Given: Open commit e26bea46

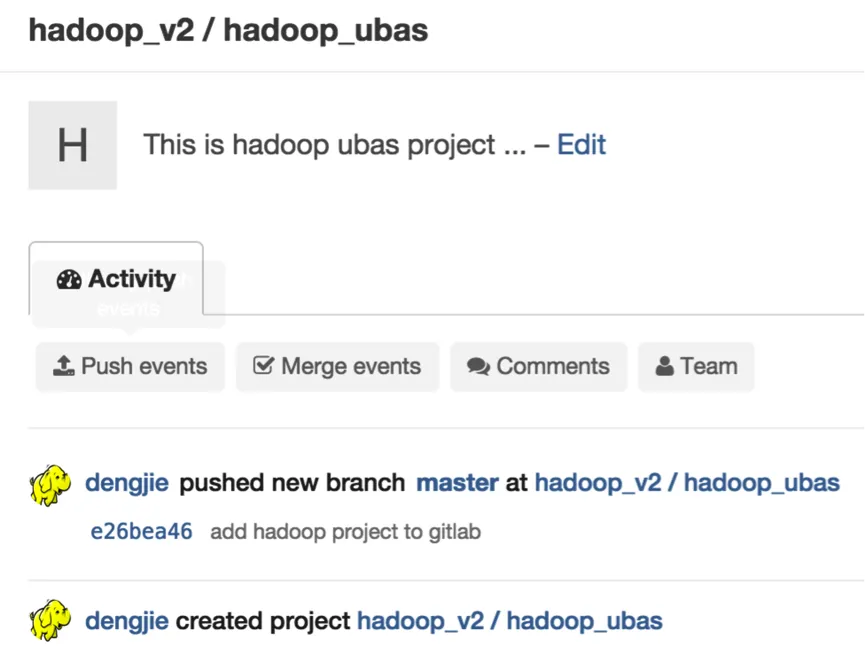Looking at the screenshot, I should (141, 532).
